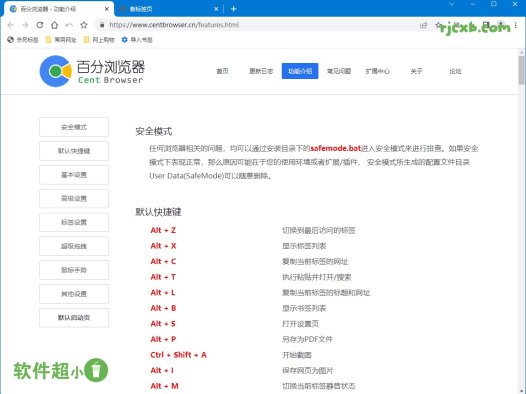Click the 显示书签列表 description text
The height and width of the screenshot is (394, 526).
(304, 308)
